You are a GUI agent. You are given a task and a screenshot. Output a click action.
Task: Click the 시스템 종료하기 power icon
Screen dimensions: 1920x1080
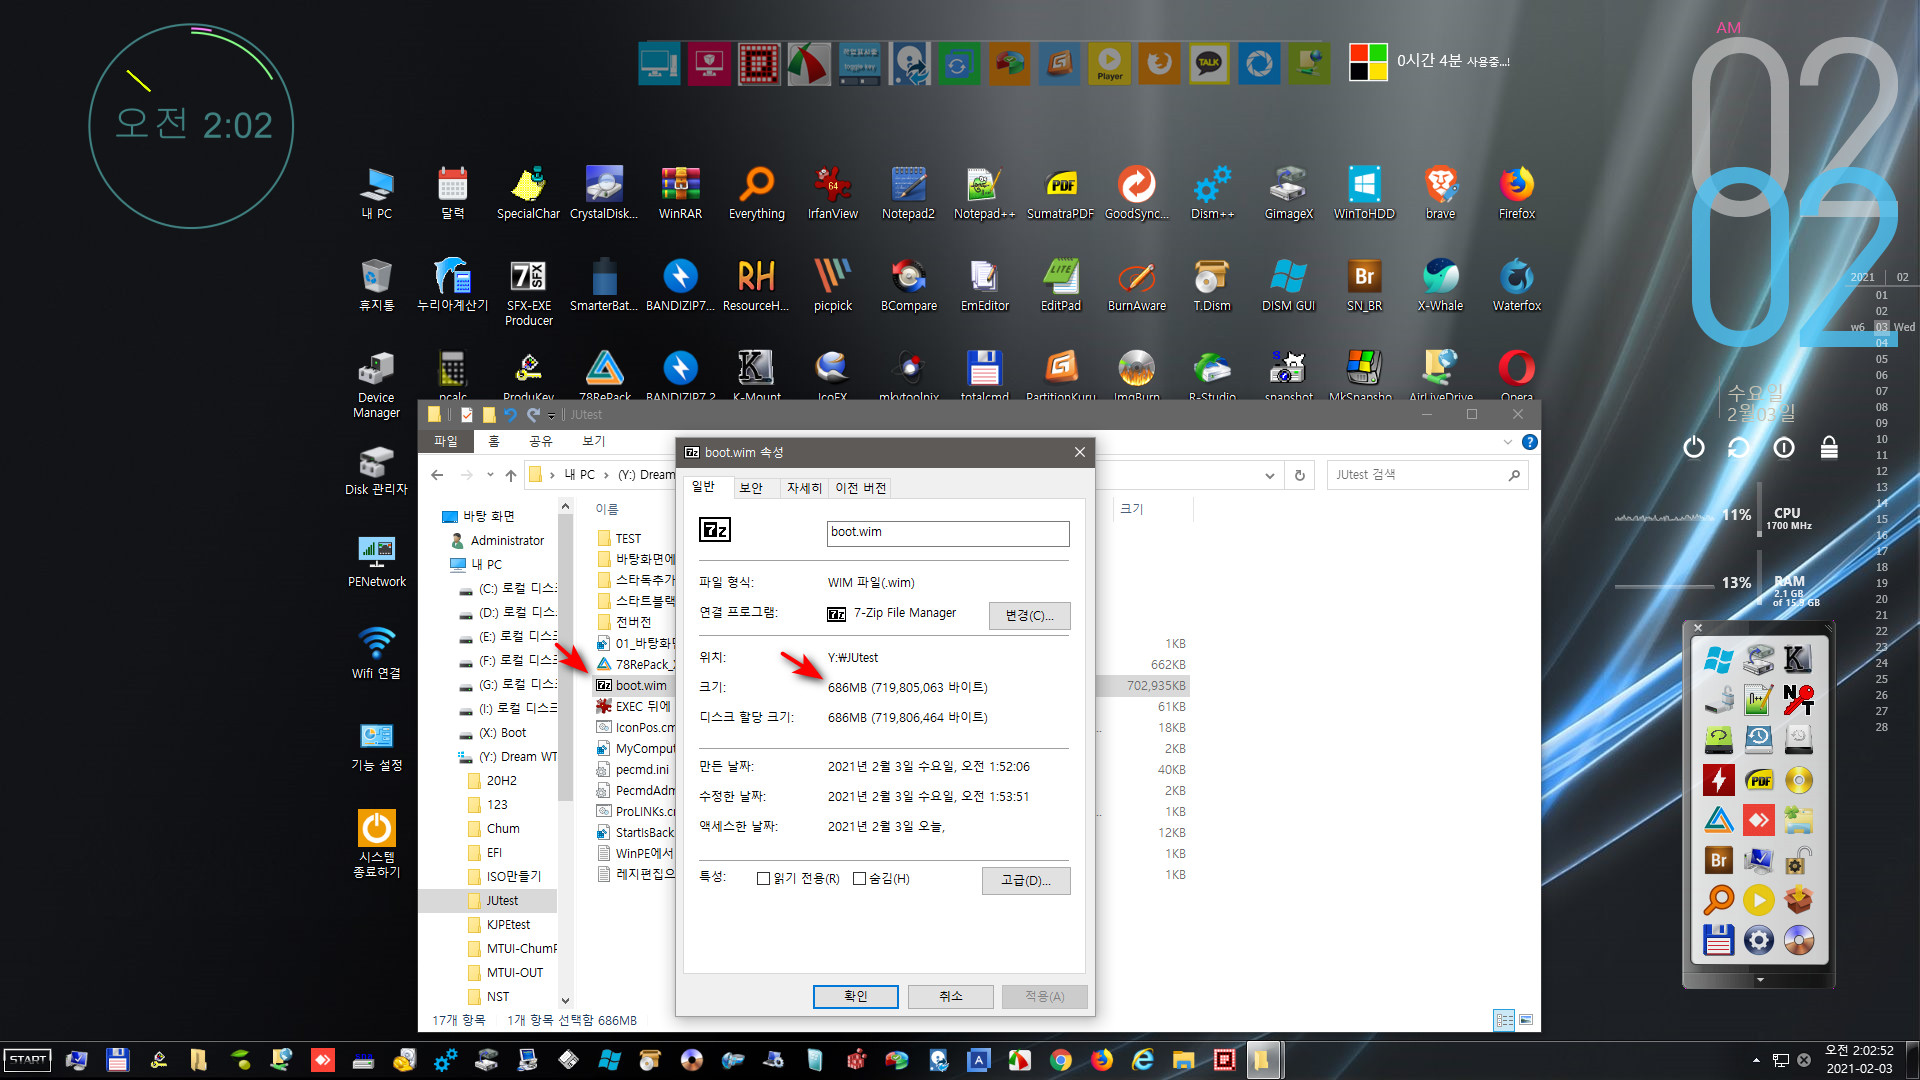(376, 843)
